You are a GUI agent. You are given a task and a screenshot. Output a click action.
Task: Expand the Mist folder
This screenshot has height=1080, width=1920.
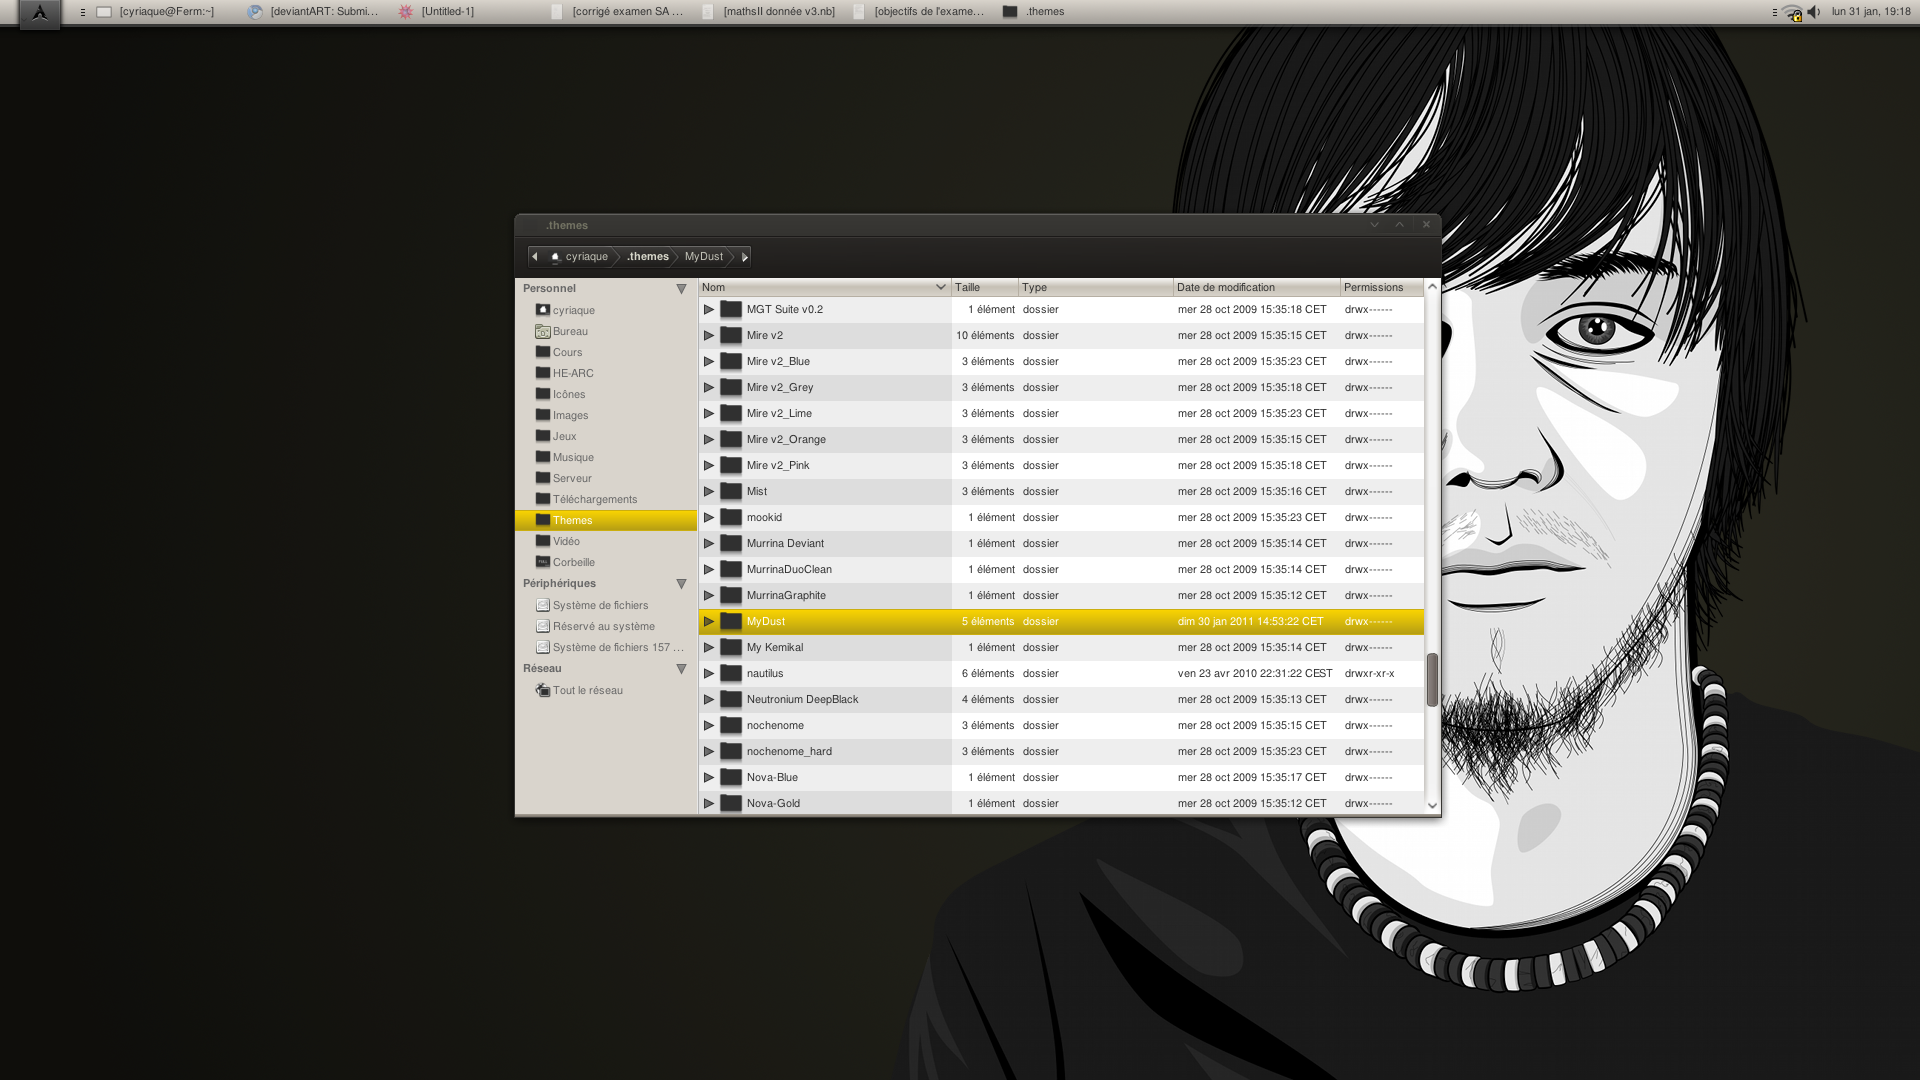pyautogui.click(x=709, y=492)
